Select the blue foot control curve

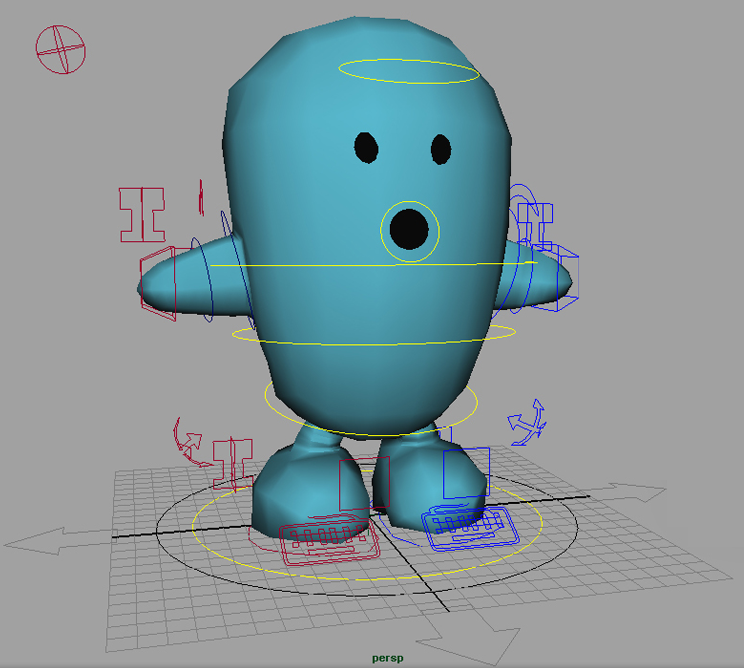[468, 526]
